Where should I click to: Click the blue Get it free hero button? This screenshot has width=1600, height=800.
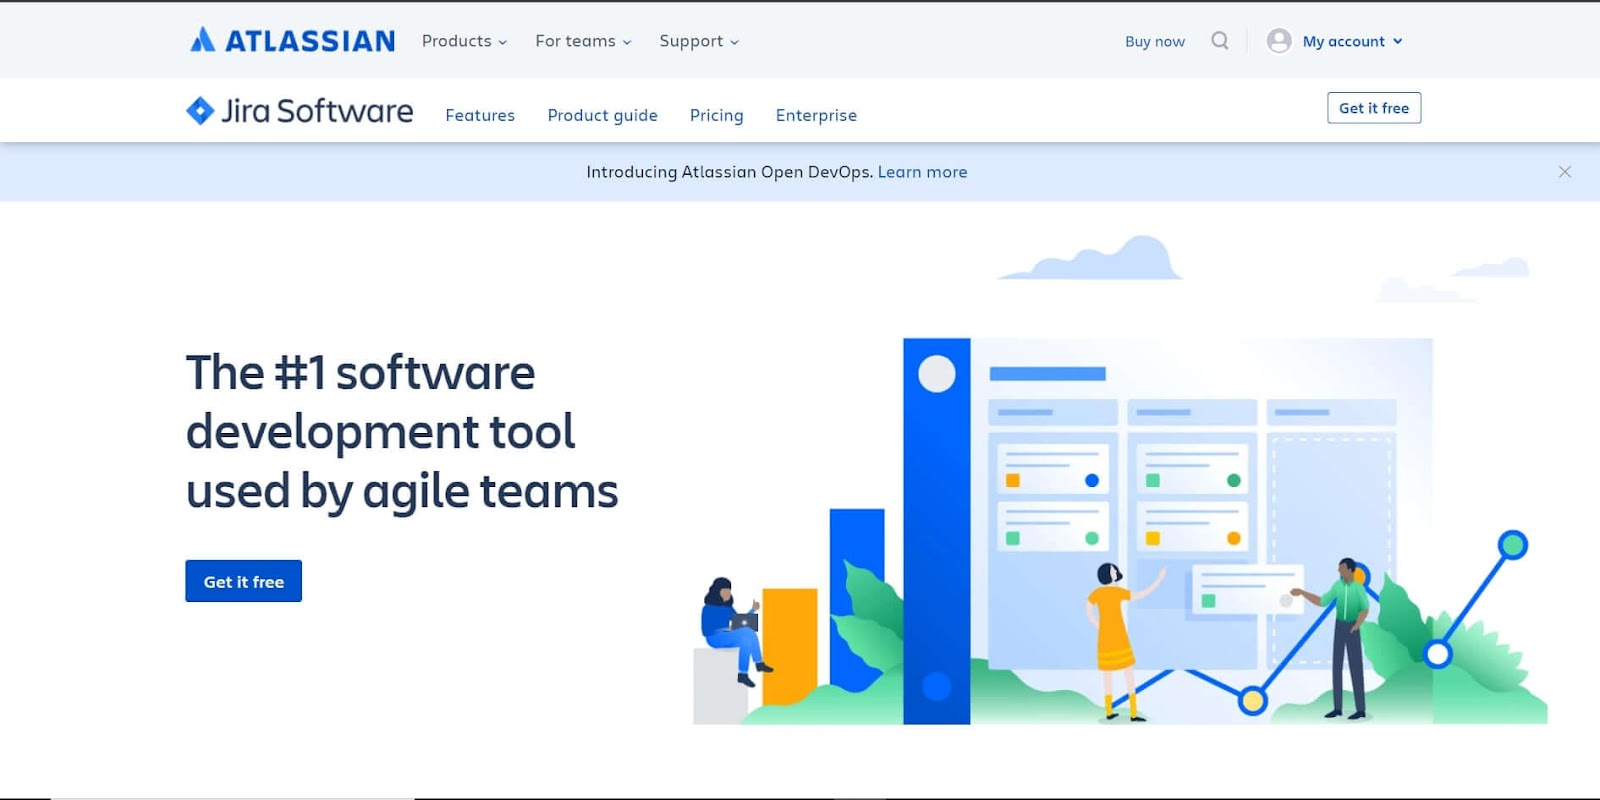click(x=243, y=581)
